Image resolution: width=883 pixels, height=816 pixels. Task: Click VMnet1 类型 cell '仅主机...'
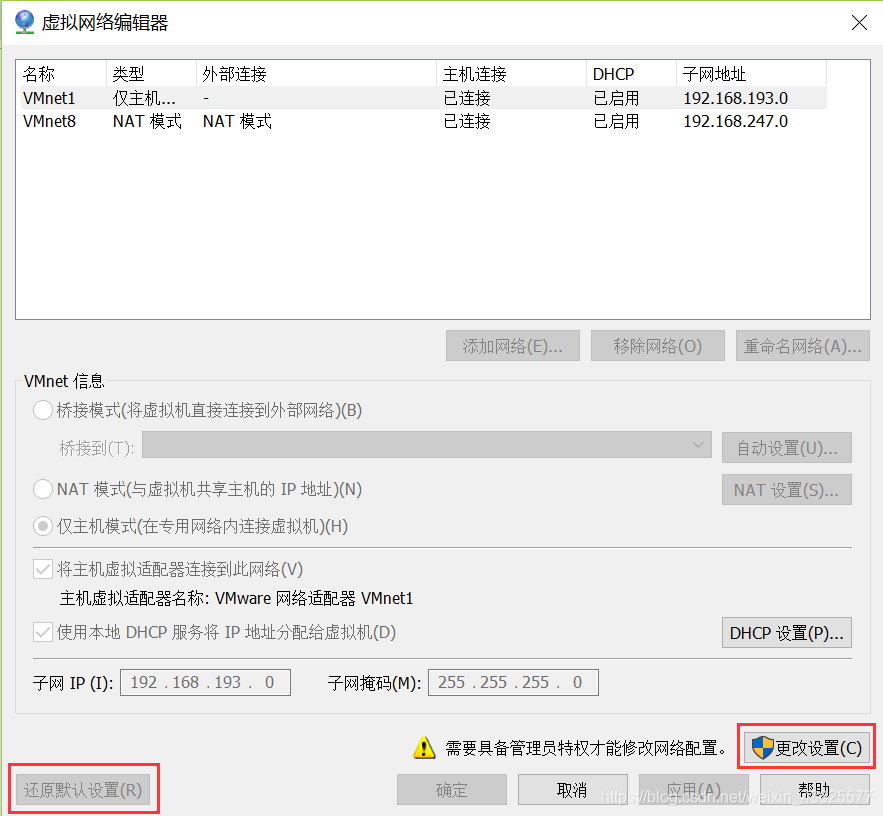(x=144, y=98)
